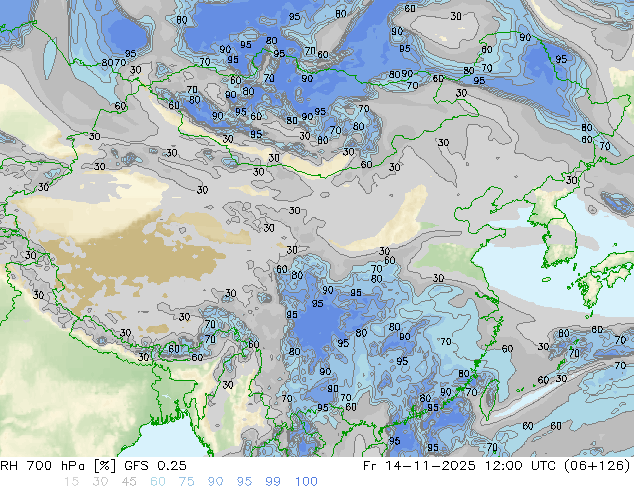Viewport: 634px width, 490px height.
Task: Select legend value 95 in the color scale
Action: 244,482
